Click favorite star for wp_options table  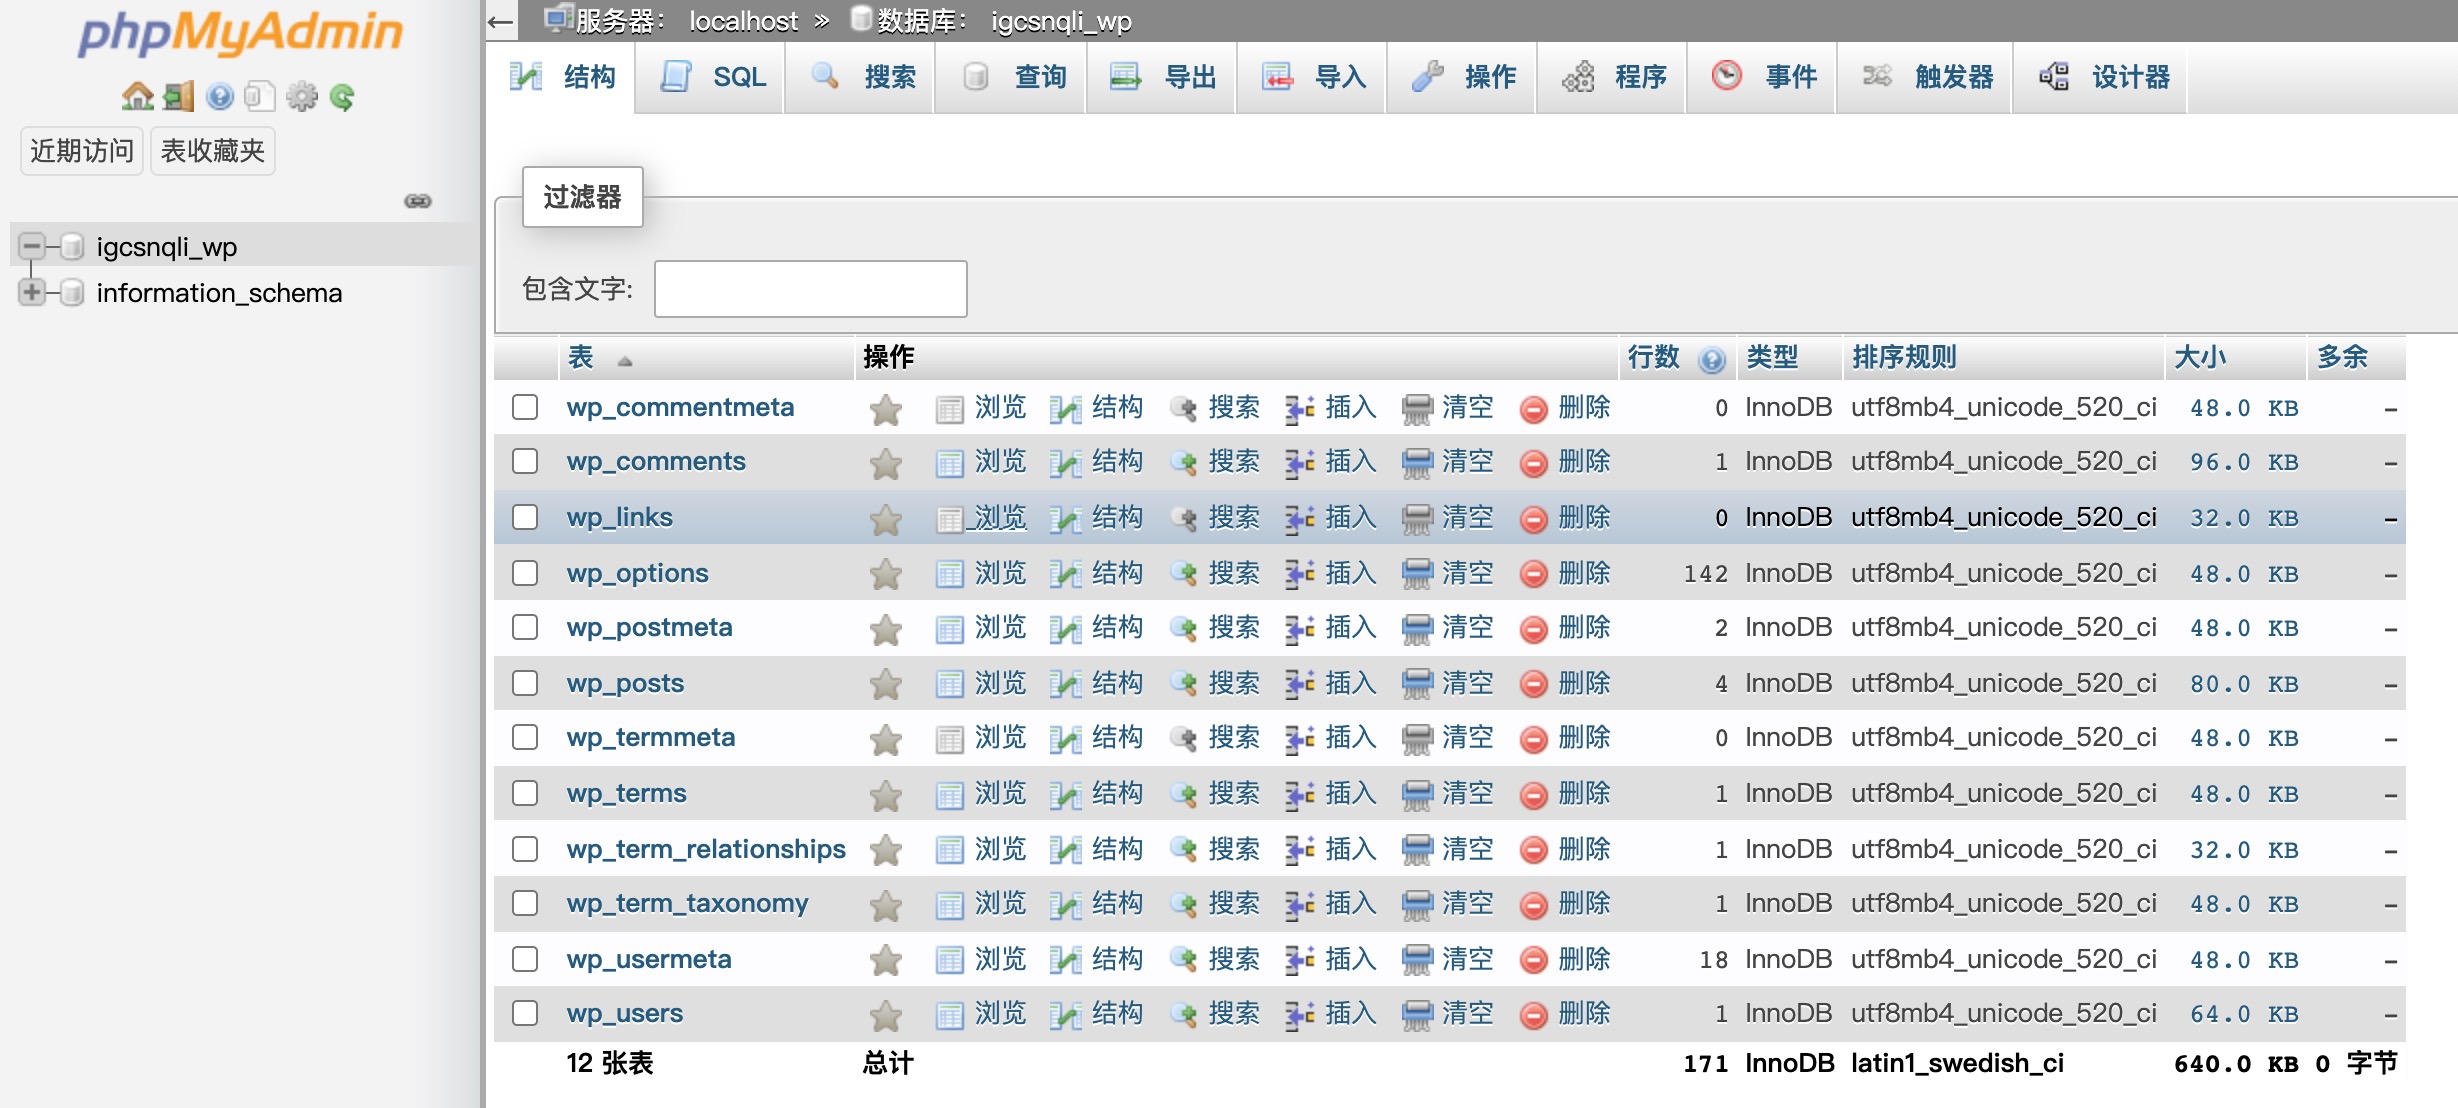click(x=886, y=574)
